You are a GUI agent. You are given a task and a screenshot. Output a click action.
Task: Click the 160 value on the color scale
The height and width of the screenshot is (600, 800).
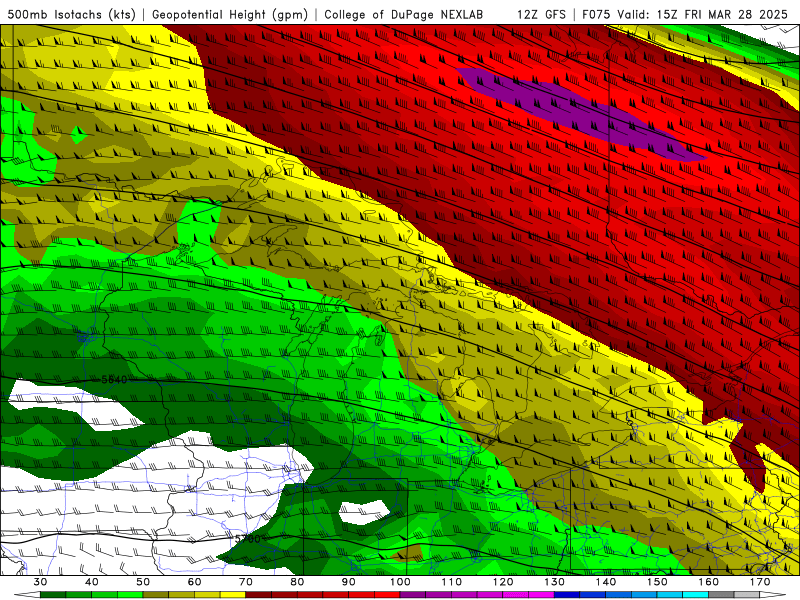tap(709, 582)
